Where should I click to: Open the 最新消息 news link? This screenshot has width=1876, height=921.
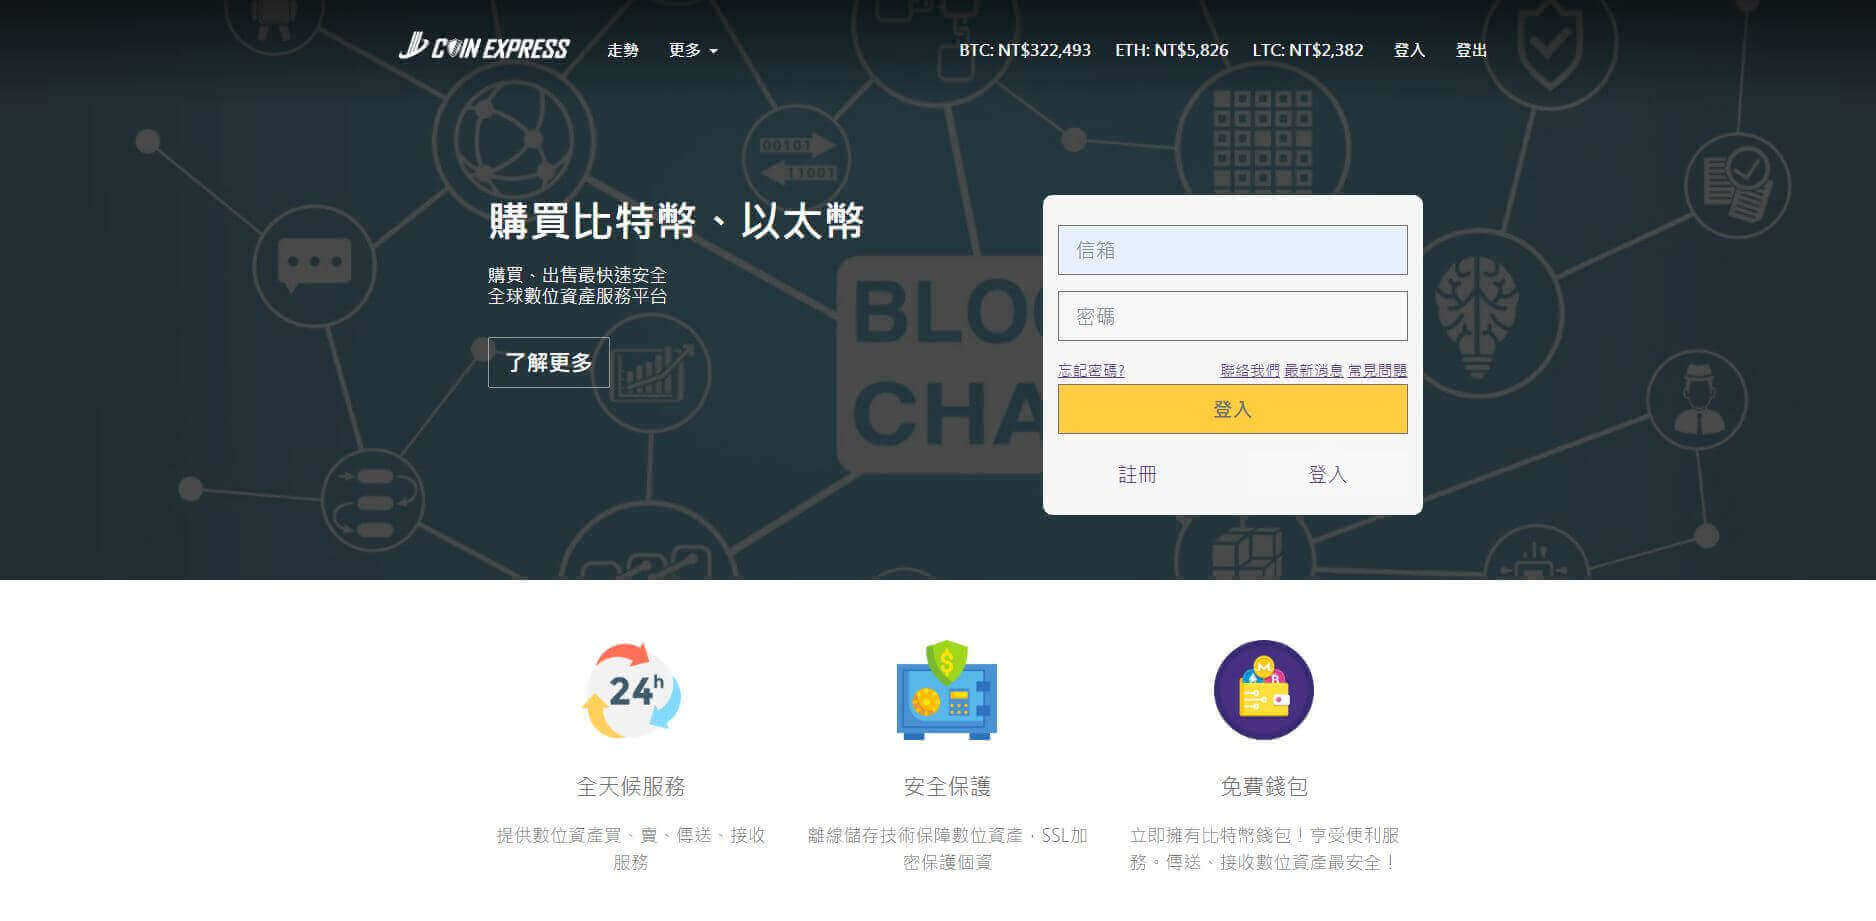point(1313,370)
